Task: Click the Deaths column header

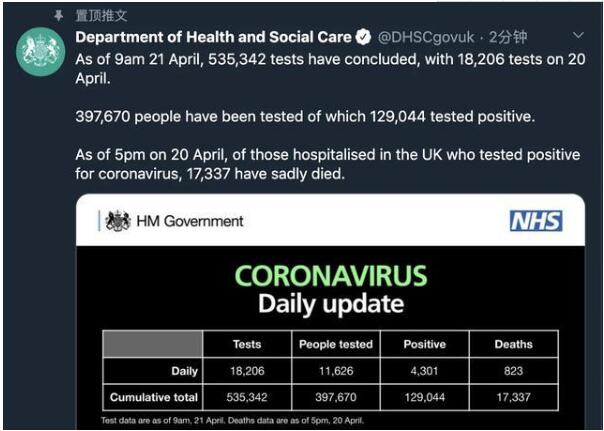Action: coord(513,344)
